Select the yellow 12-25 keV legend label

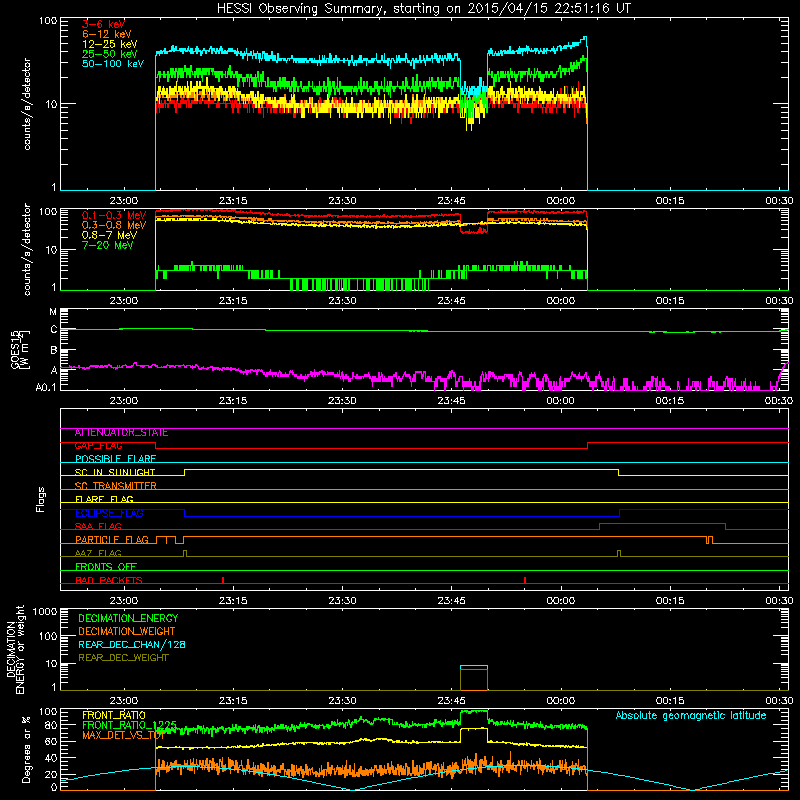point(110,44)
